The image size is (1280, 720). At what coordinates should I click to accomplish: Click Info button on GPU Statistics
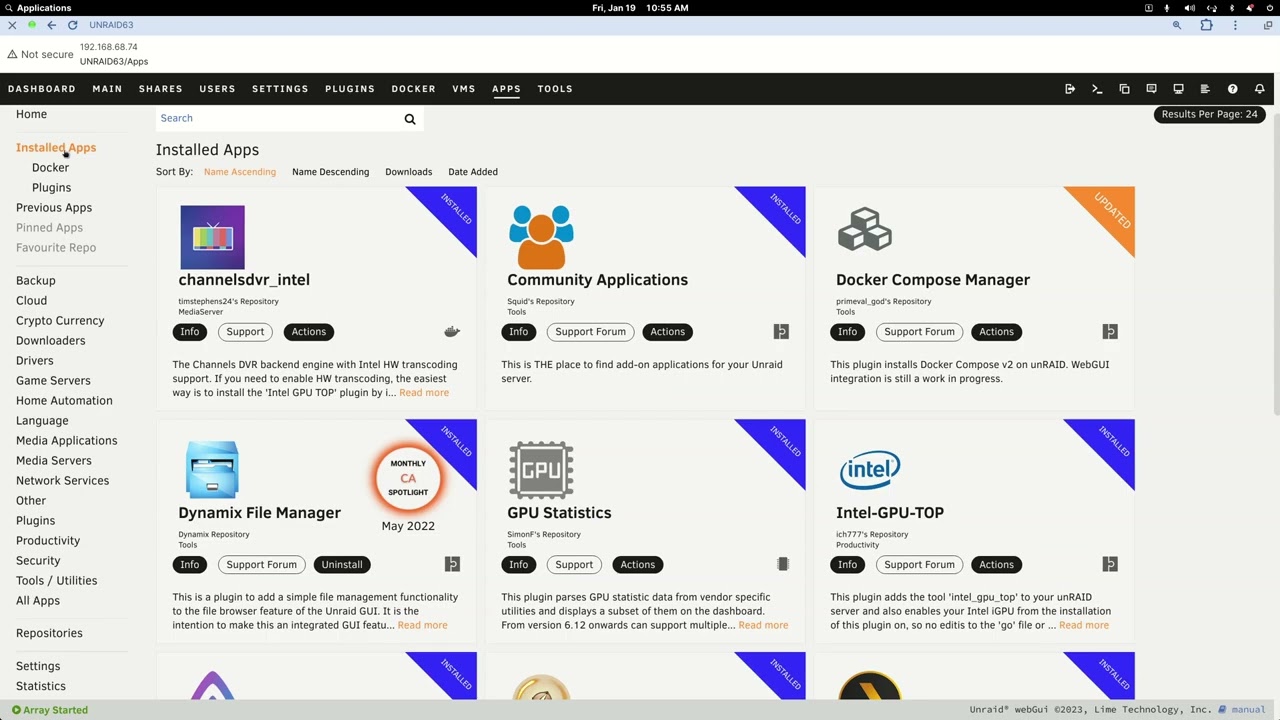tap(518, 565)
